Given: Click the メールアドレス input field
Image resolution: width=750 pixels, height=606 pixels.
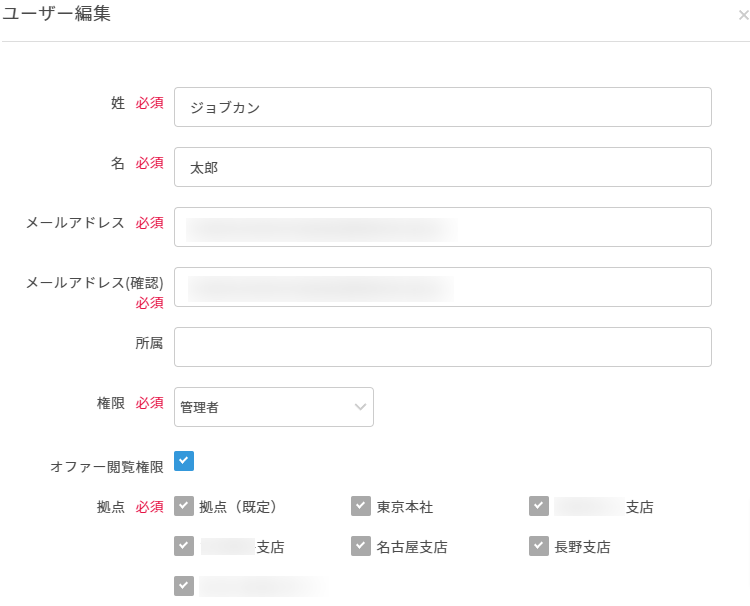Looking at the screenshot, I should pos(442,227).
